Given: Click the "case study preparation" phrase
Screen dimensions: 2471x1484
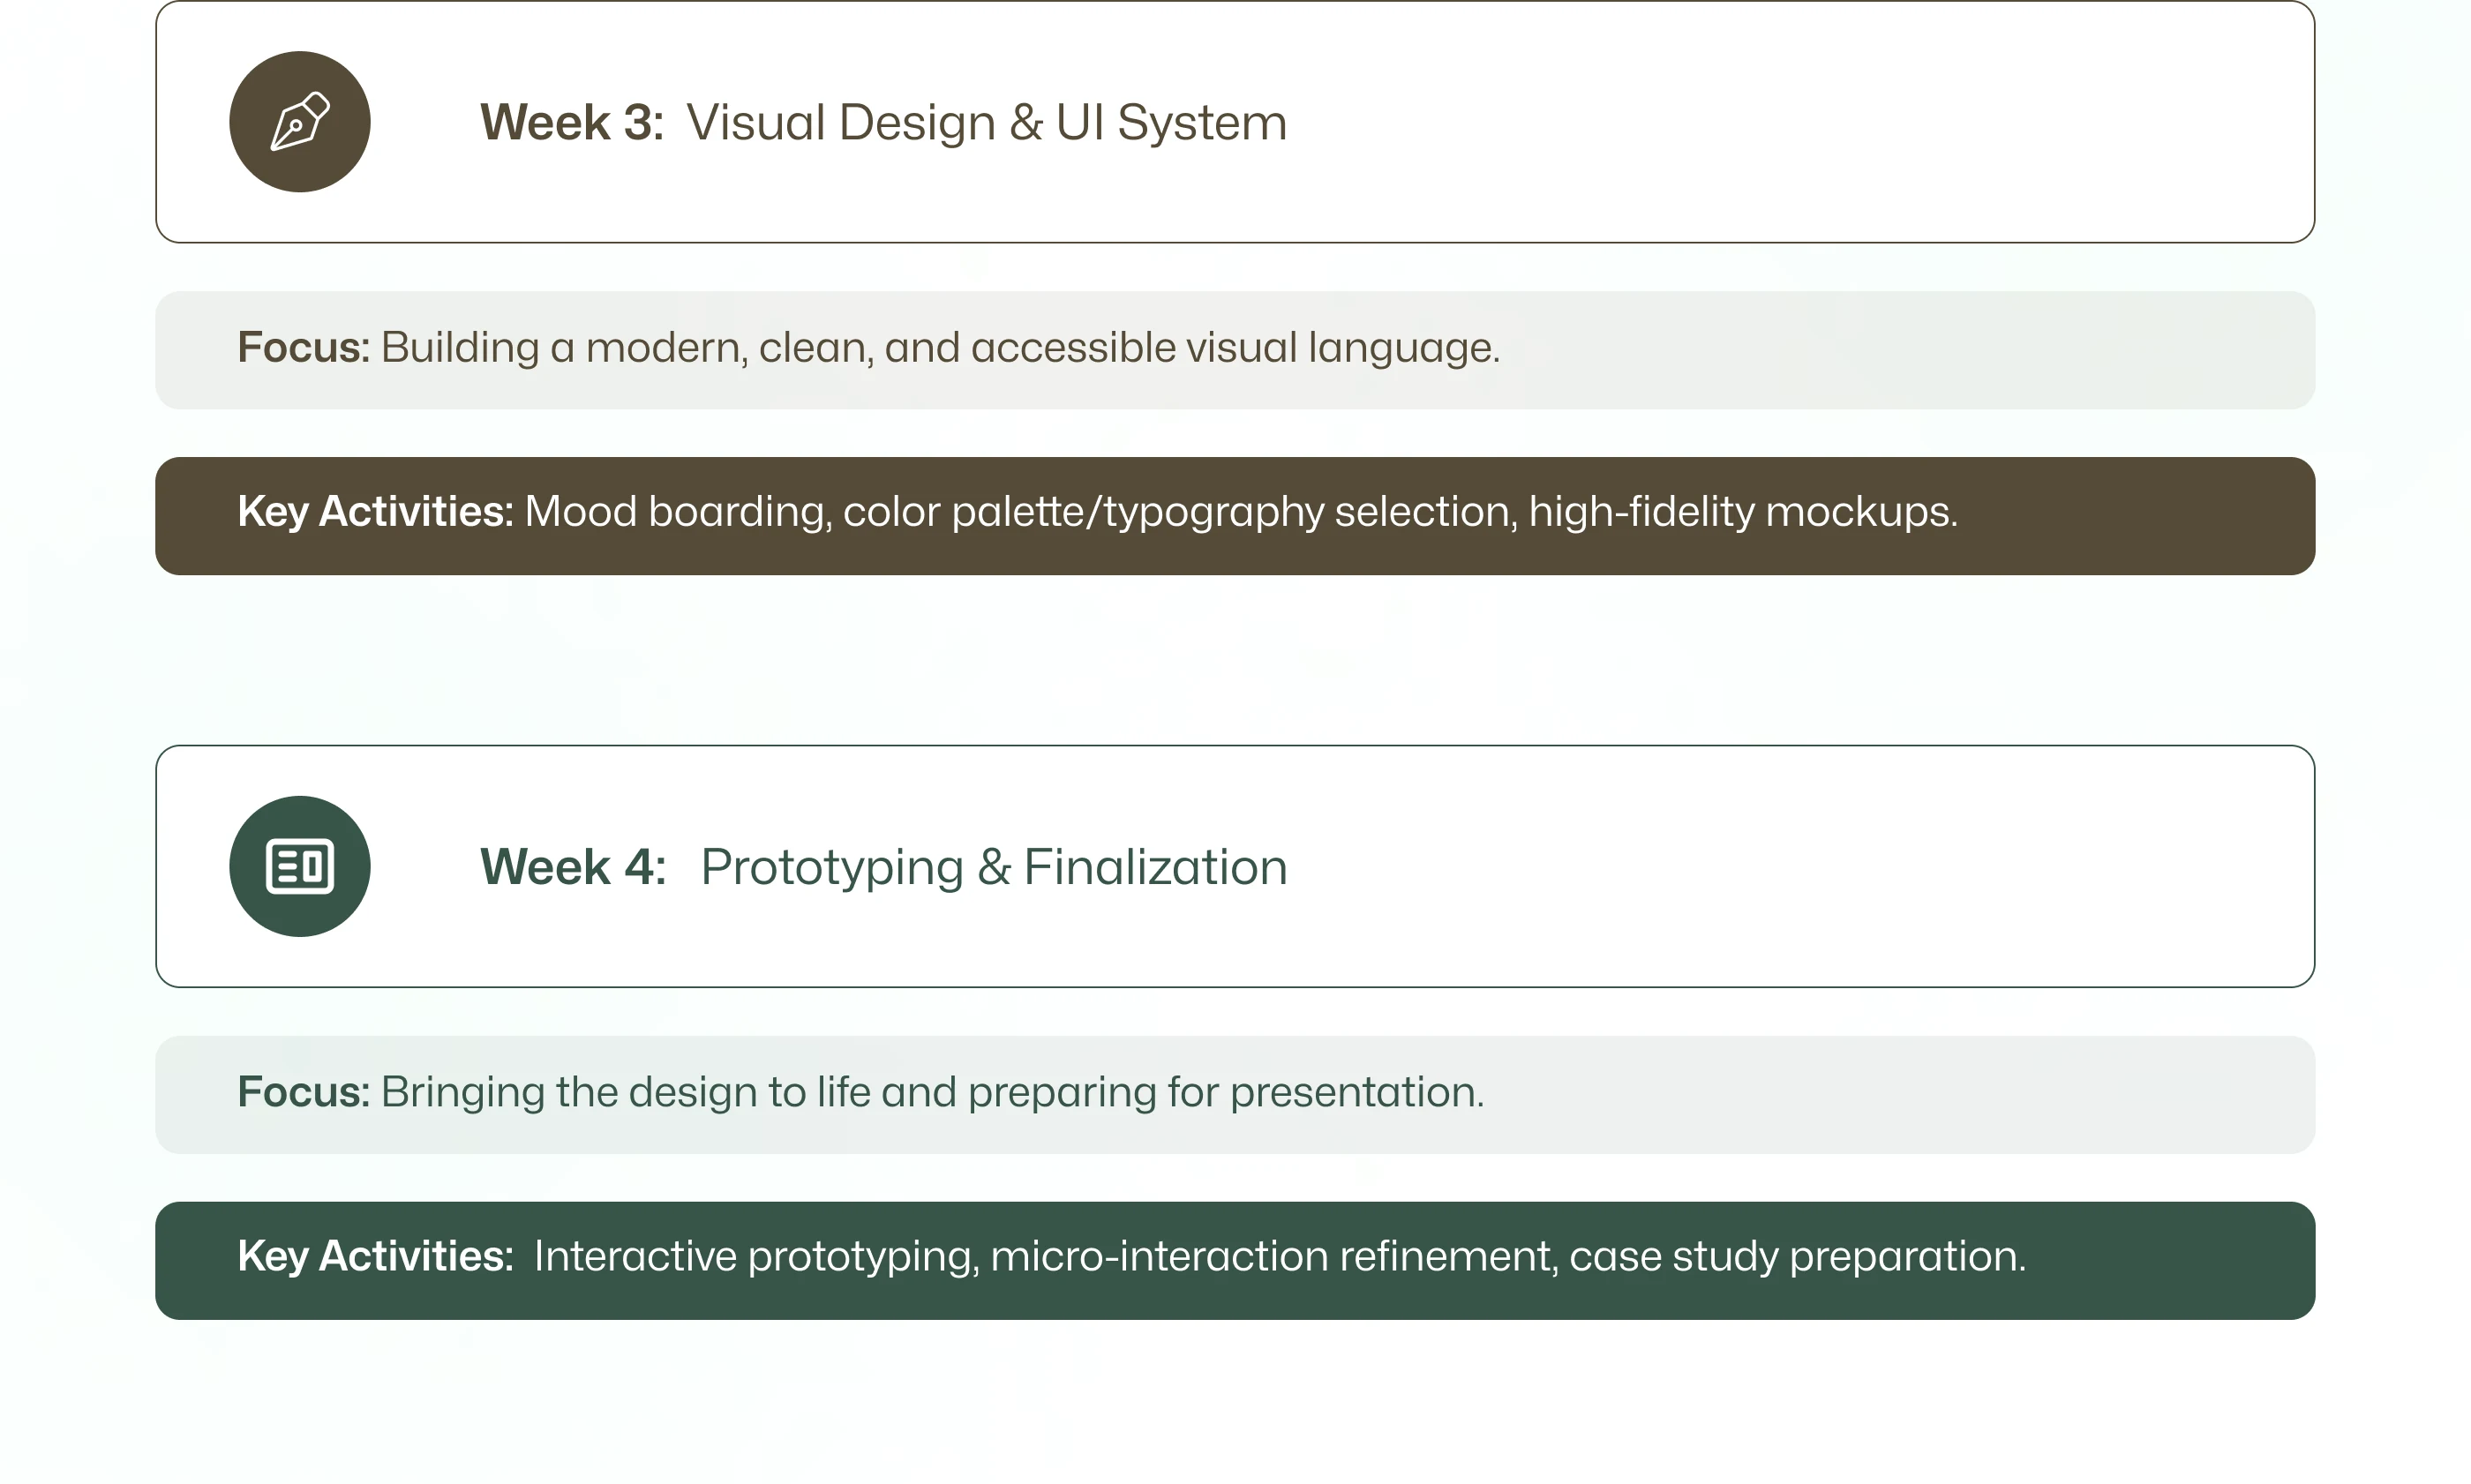Looking at the screenshot, I should coord(1796,1256).
